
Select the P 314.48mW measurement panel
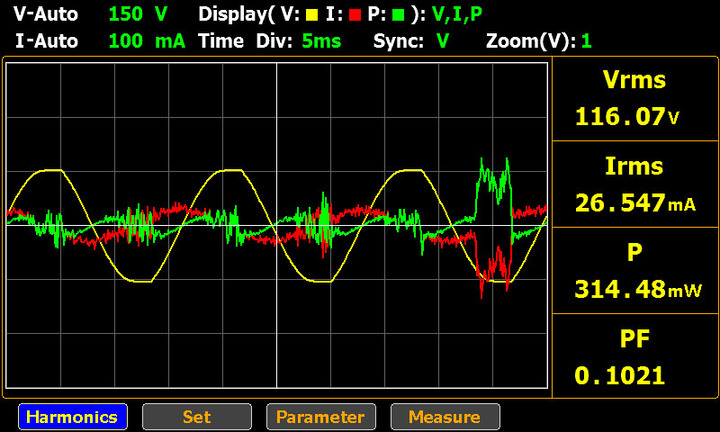coord(634,270)
